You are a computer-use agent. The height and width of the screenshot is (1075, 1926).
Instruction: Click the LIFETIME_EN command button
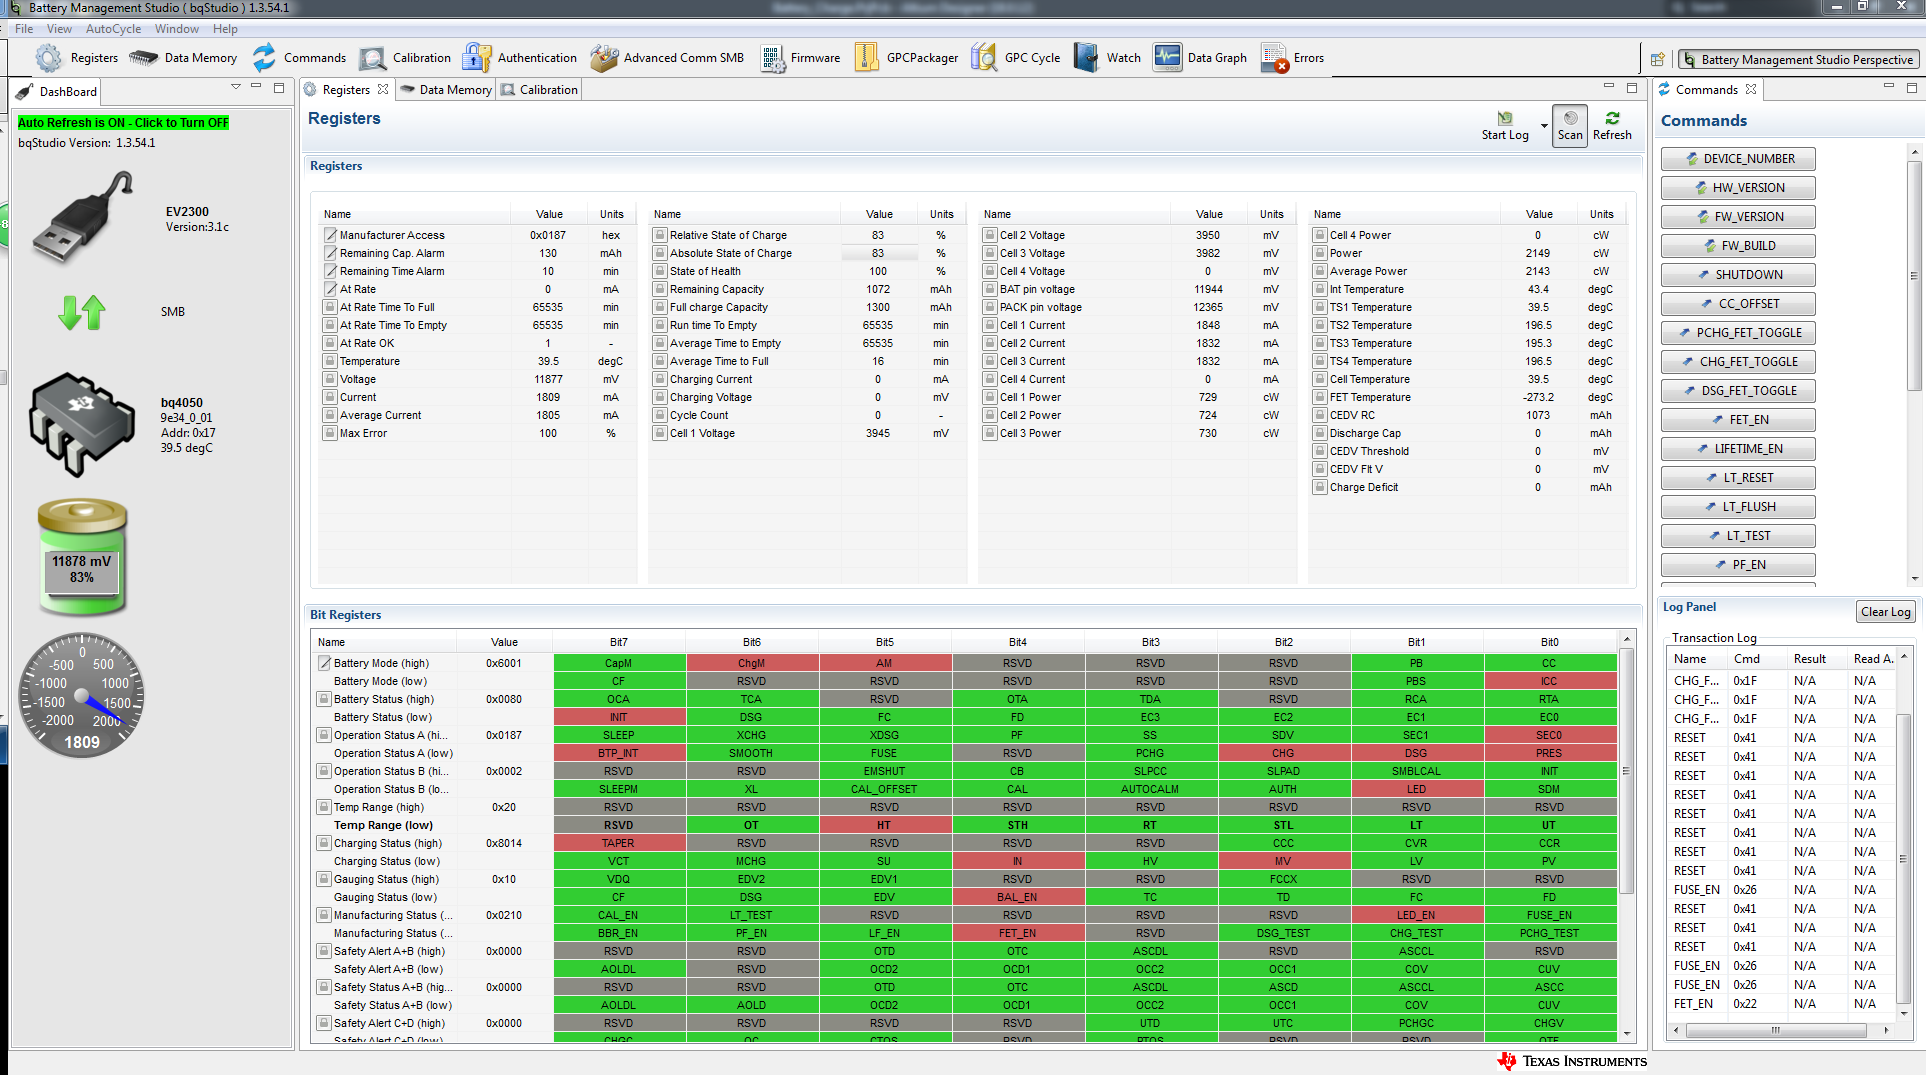click(1738, 449)
